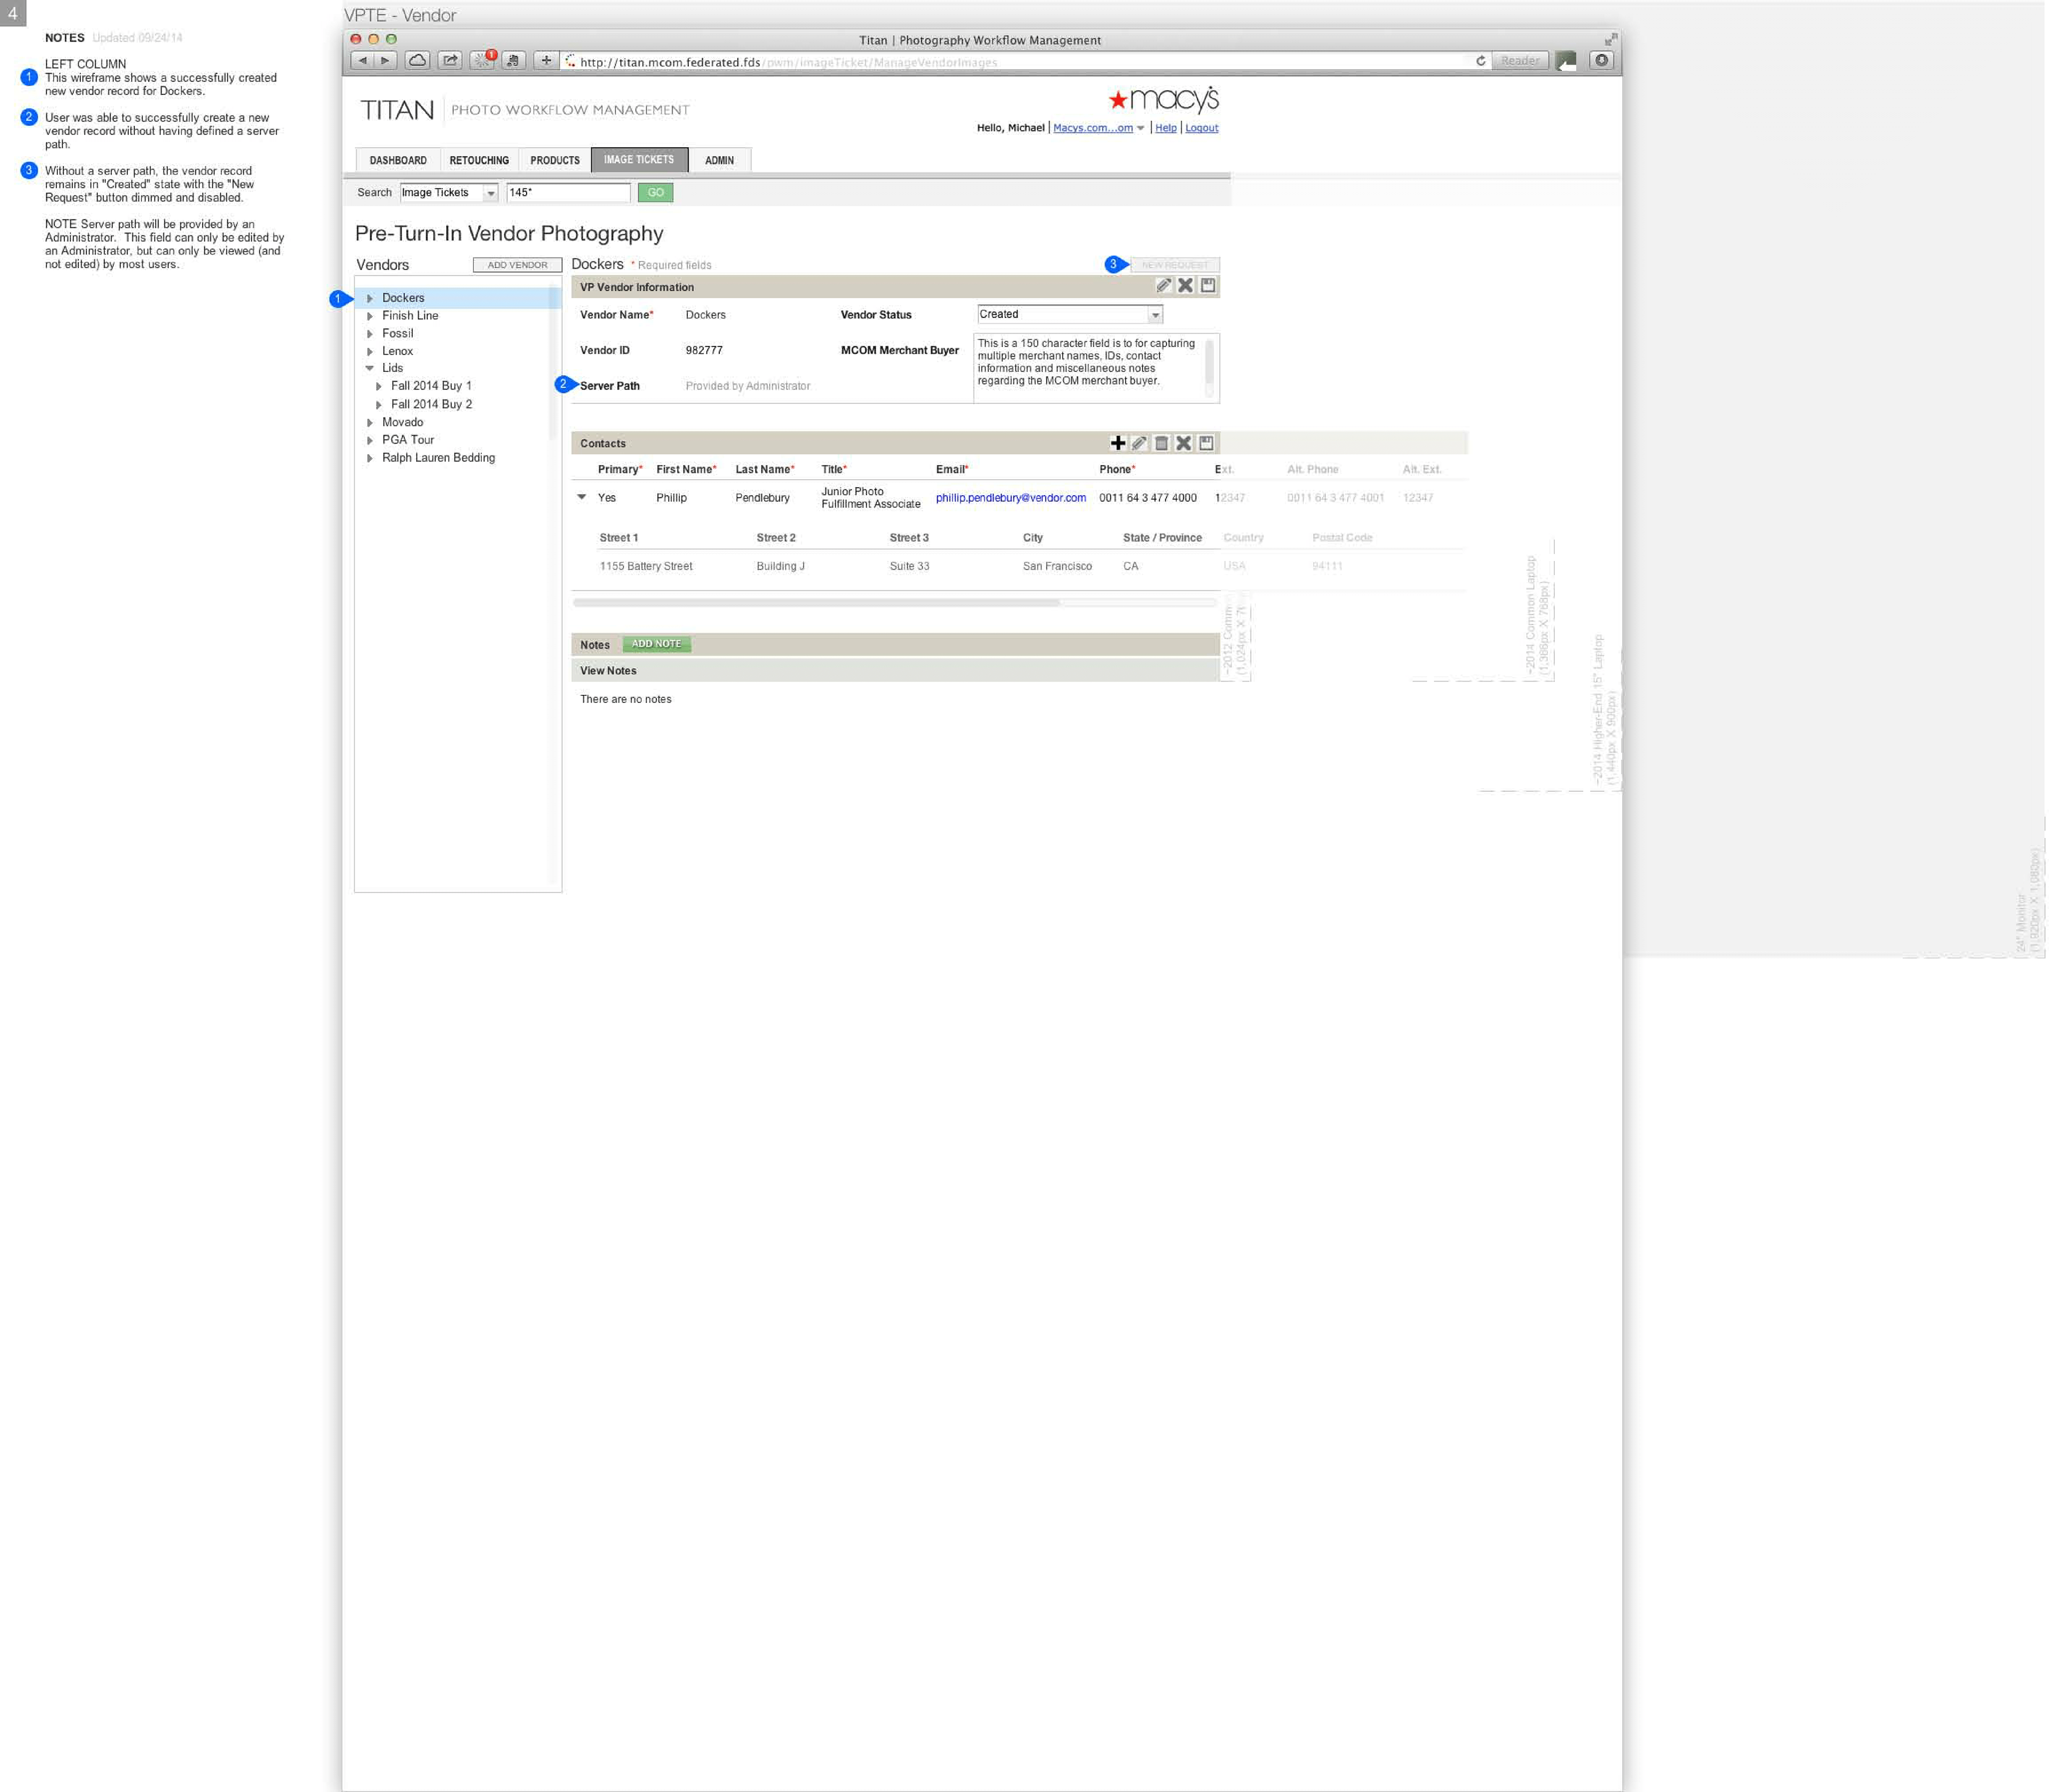Click the Contacts delete trash icon
2049x1792 pixels.
pos(1162,443)
